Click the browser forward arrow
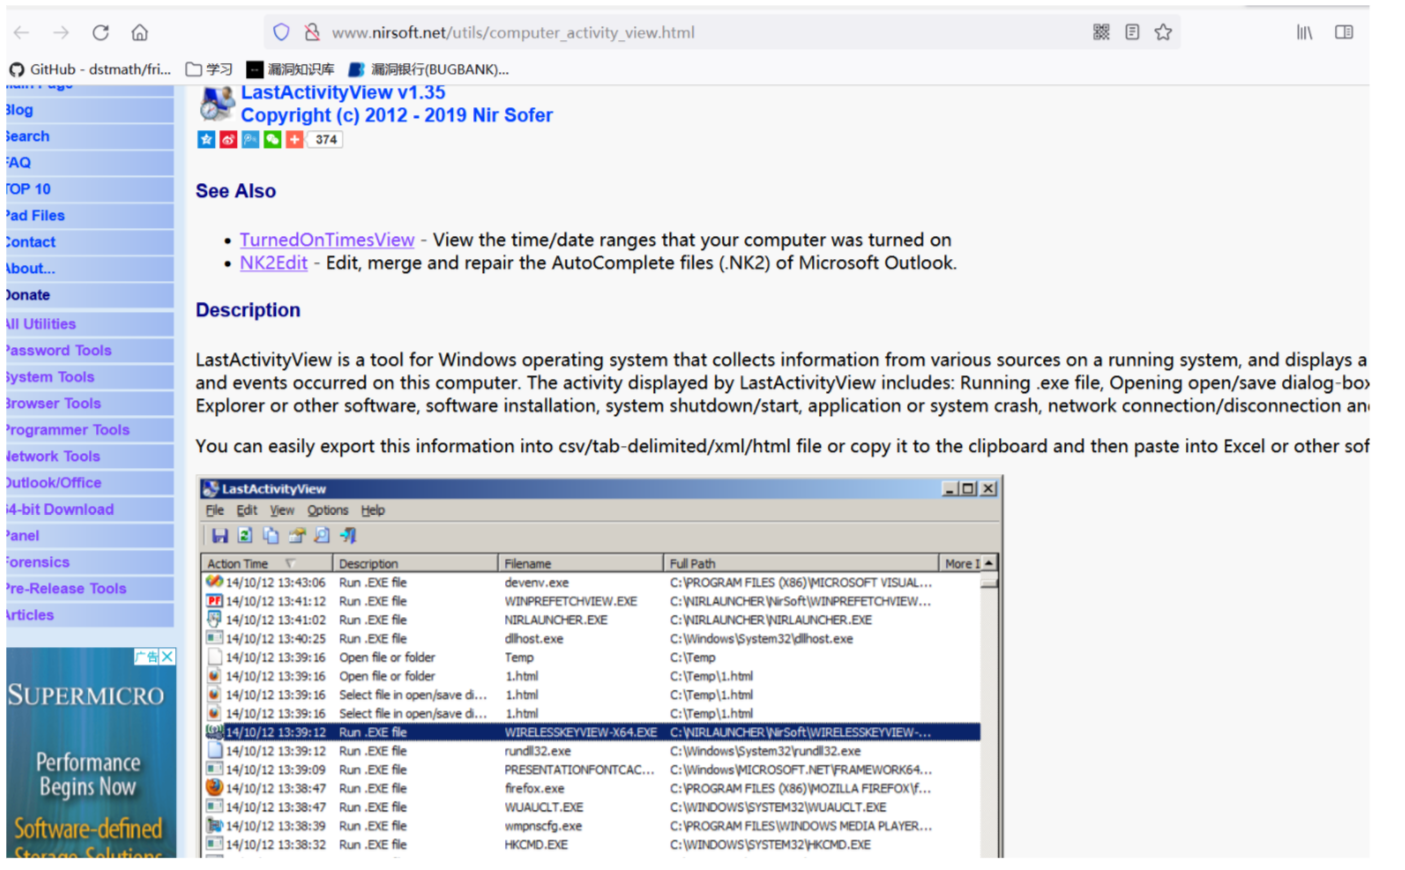The image size is (1405, 870). pos(61,33)
